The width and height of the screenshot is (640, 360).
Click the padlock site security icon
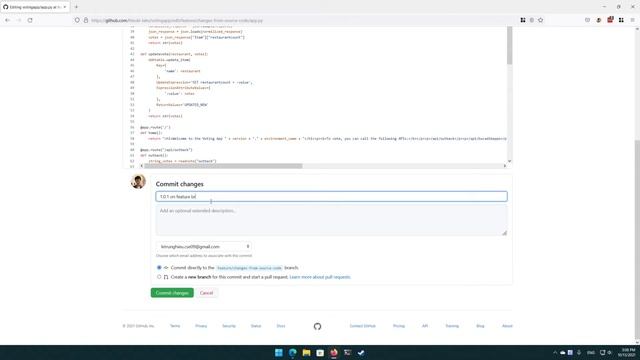point(86,20)
